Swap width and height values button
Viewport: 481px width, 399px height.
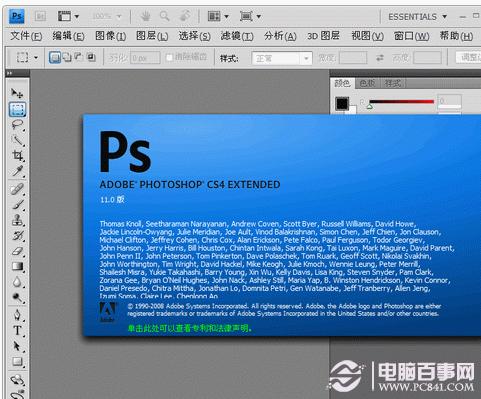380,58
